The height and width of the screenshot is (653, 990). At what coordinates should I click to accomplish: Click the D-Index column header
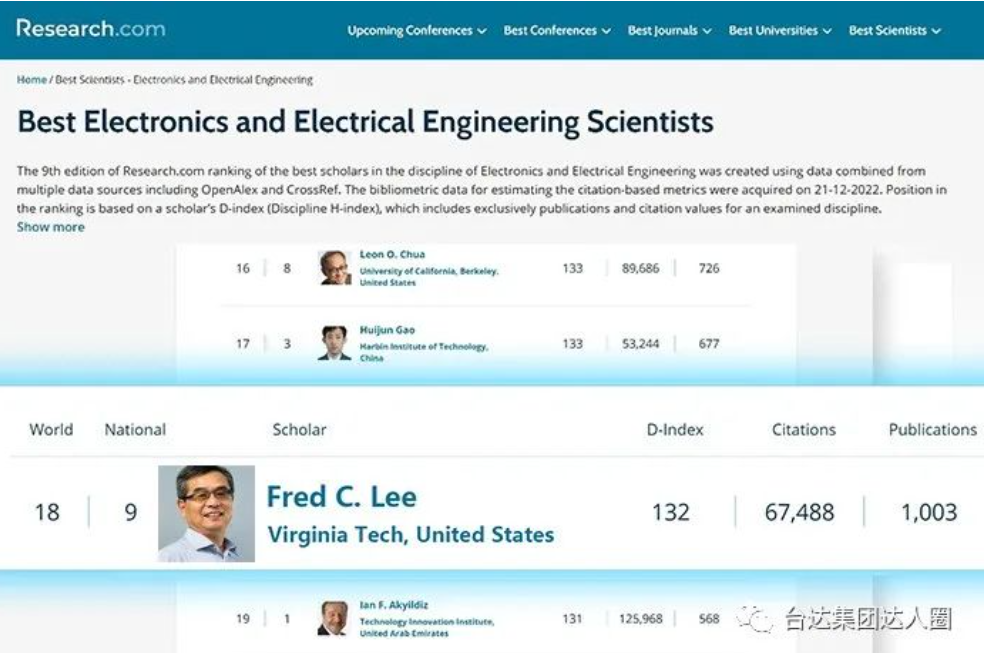(x=675, y=429)
